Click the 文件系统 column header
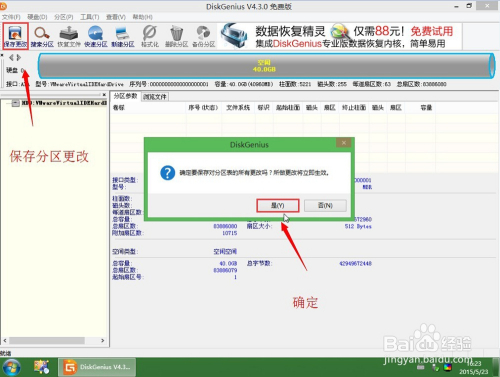 click(238, 108)
